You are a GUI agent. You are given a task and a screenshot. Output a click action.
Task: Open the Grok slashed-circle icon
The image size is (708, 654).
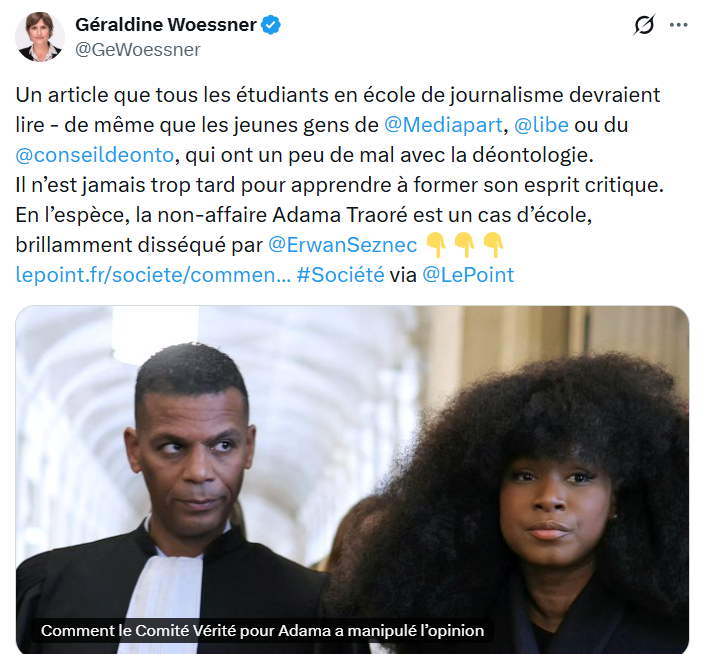644,25
